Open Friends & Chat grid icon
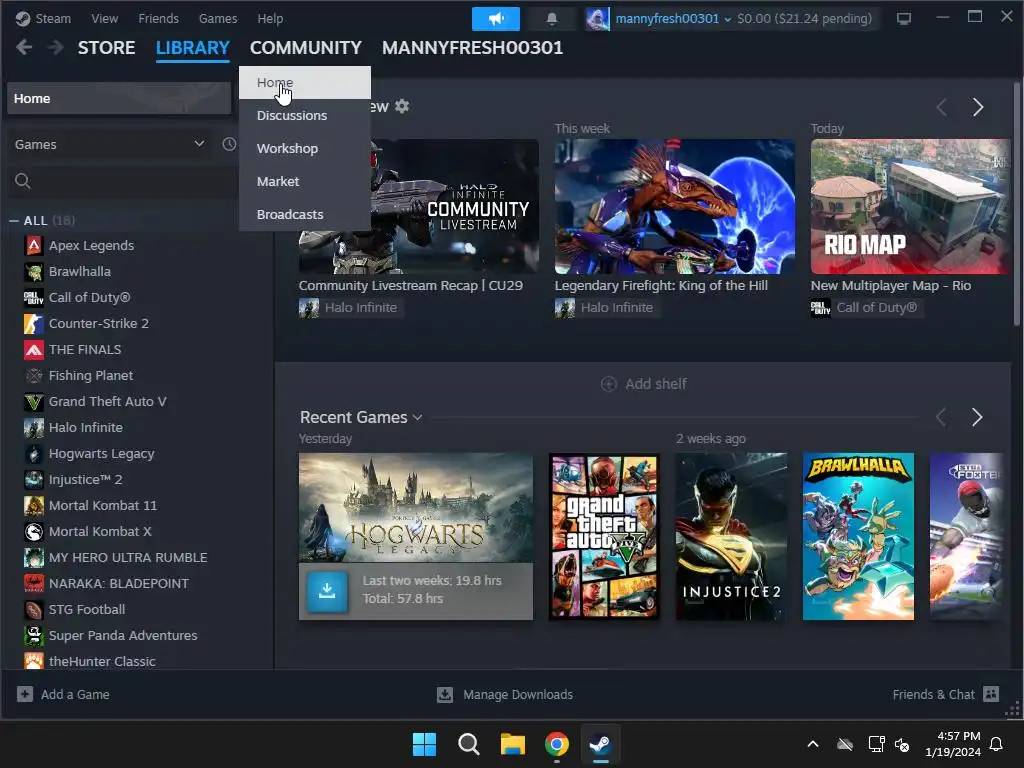Screen dimensions: 1024x768 [x=991, y=694]
